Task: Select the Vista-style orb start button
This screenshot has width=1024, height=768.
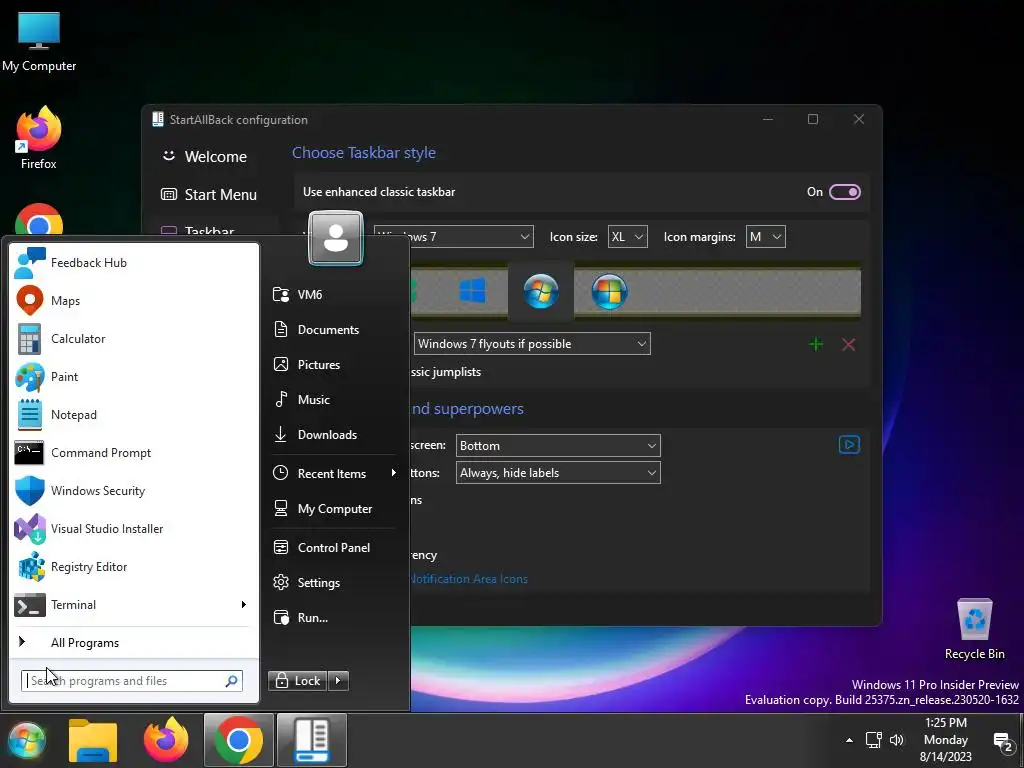Action: tap(609, 291)
